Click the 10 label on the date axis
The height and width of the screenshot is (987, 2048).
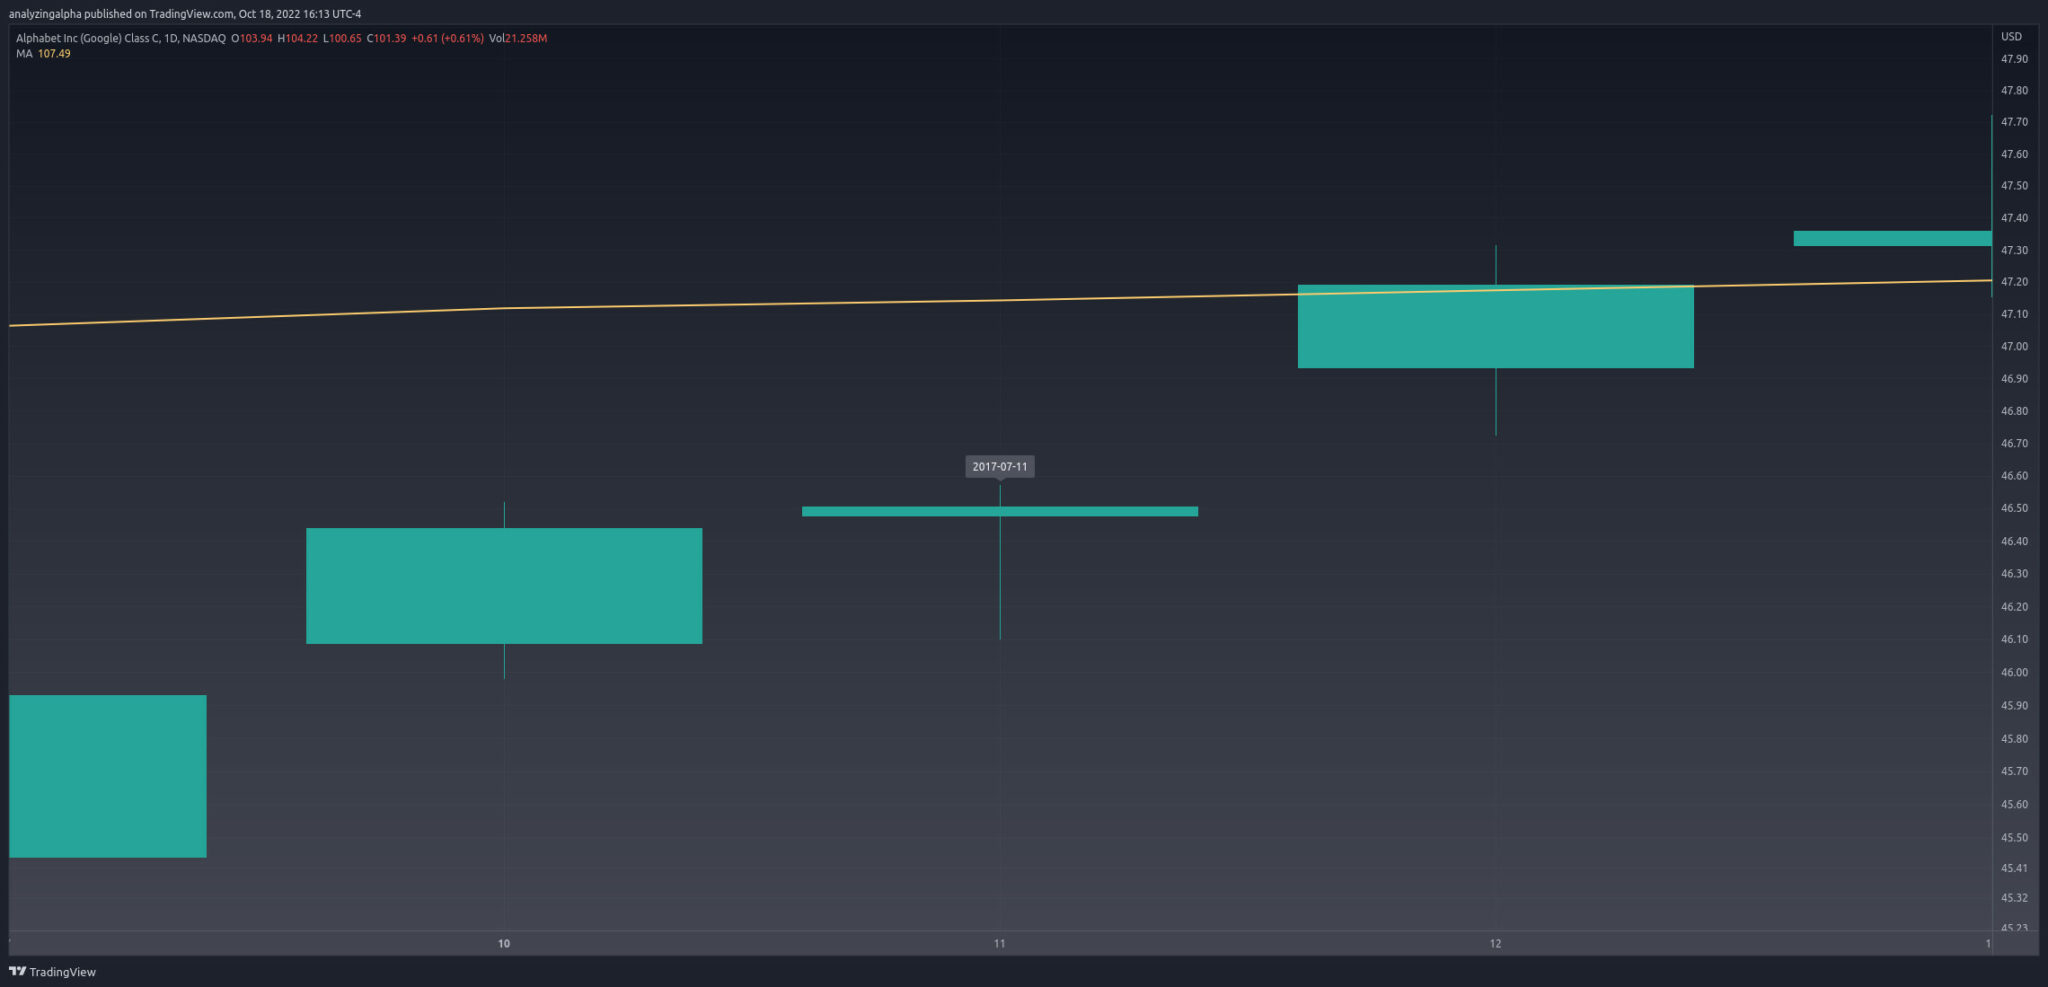coord(504,943)
